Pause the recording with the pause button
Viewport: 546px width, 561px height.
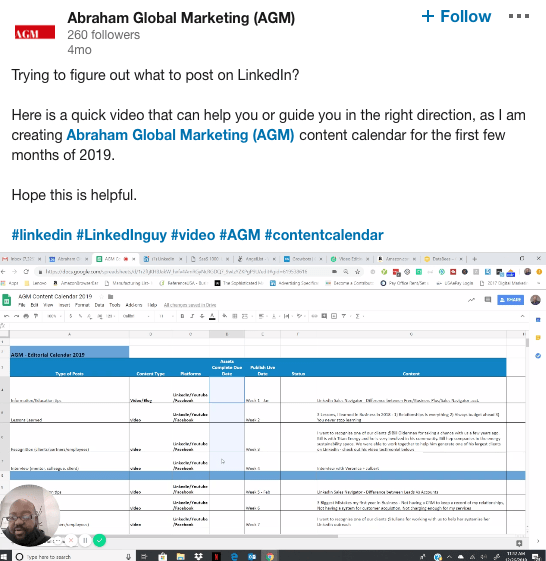pos(85,540)
